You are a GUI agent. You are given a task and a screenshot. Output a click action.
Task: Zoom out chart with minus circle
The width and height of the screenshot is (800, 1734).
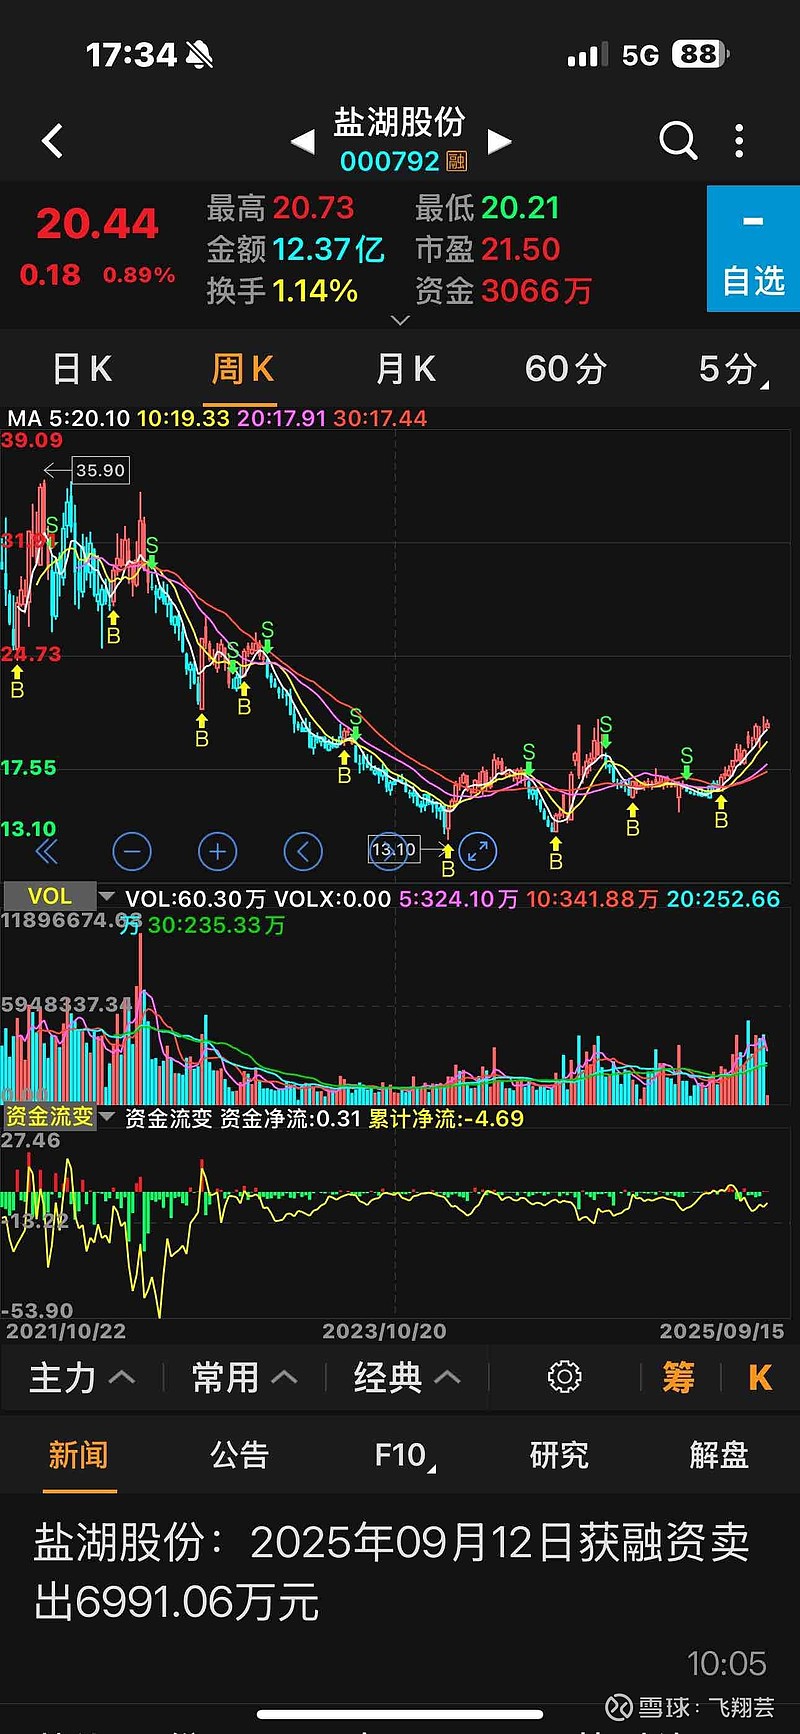tap(132, 852)
